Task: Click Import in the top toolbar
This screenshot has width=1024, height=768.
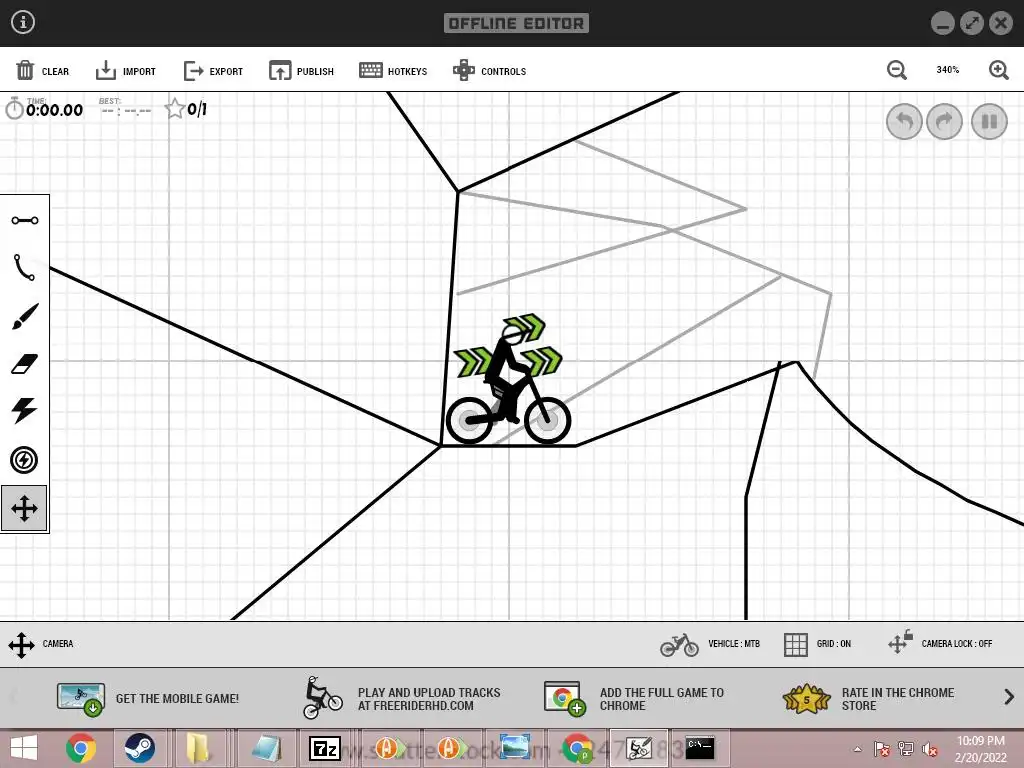Action: pyautogui.click(x=125, y=71)
